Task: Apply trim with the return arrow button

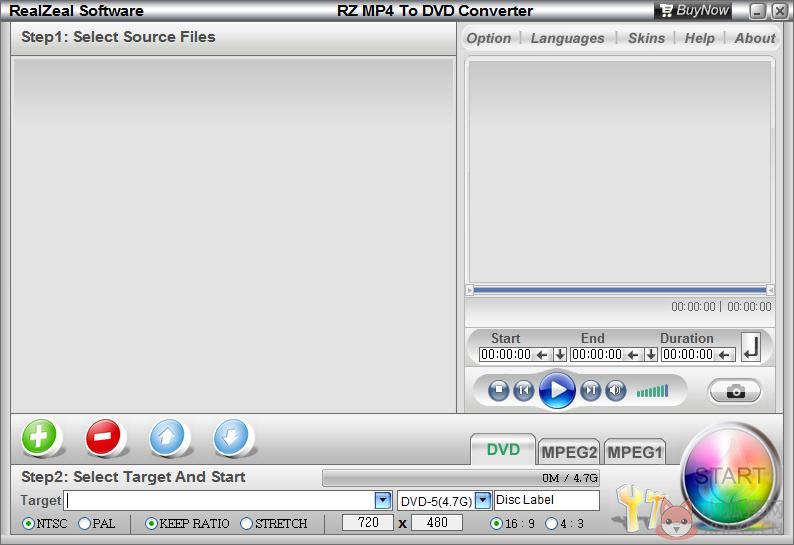Action: [x=751, y=347]
